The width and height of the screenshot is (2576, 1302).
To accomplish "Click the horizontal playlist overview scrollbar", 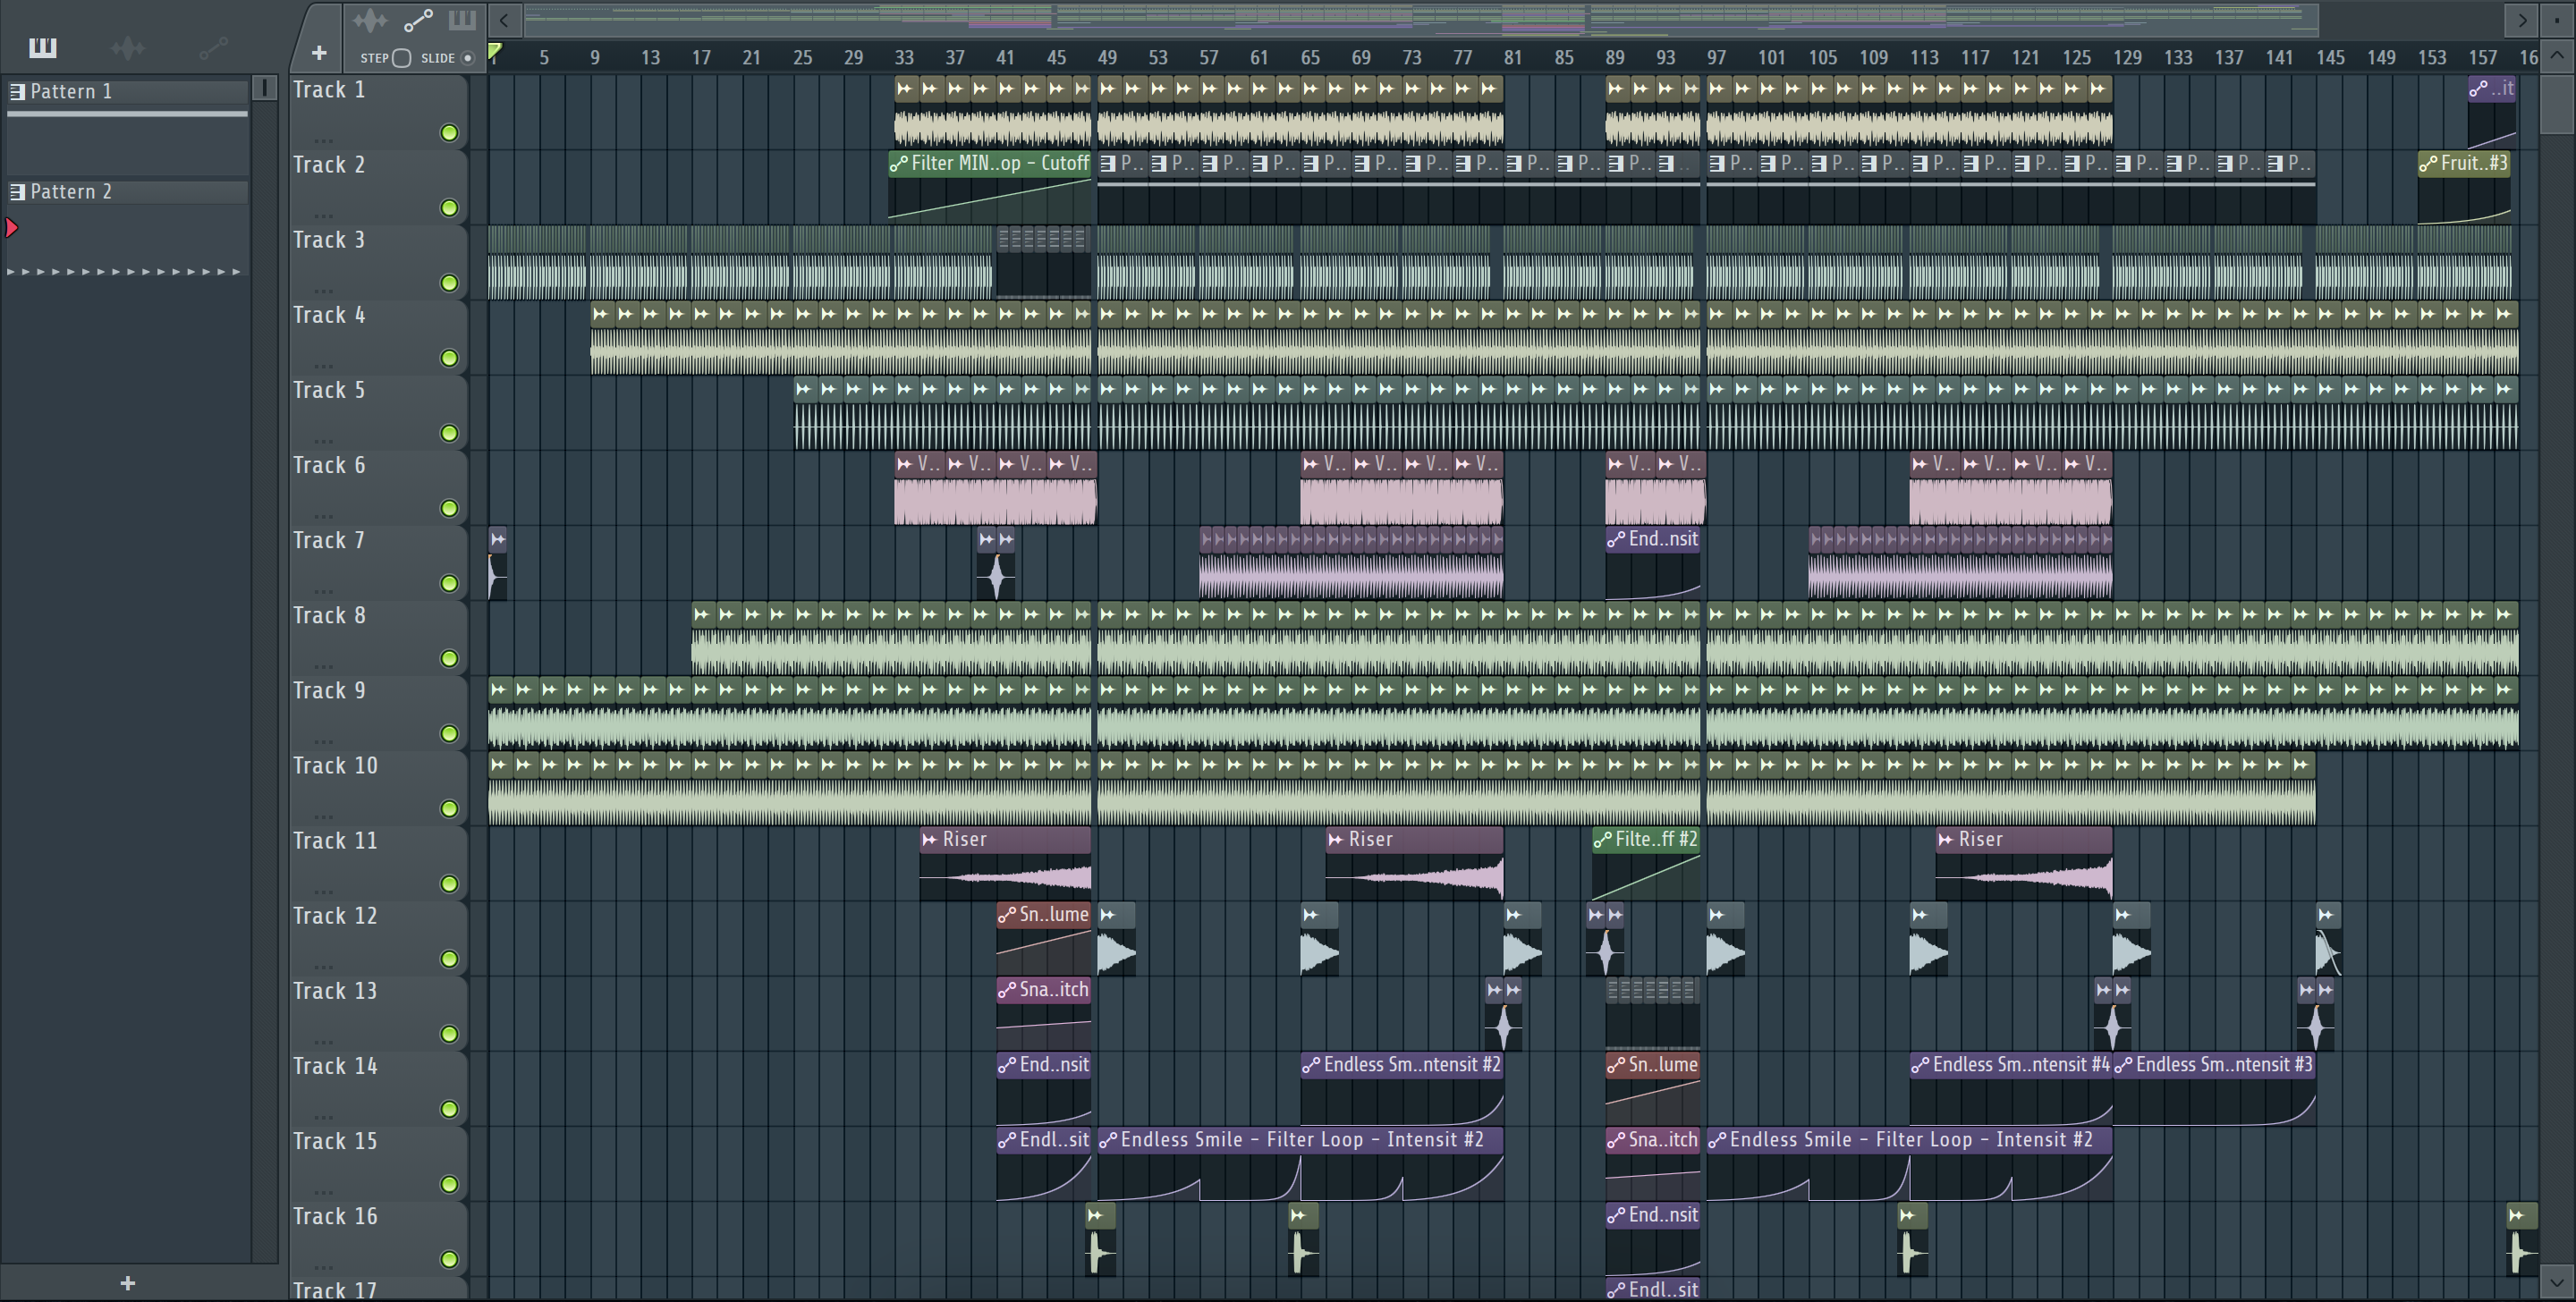I will click(x=1421, y=19).
